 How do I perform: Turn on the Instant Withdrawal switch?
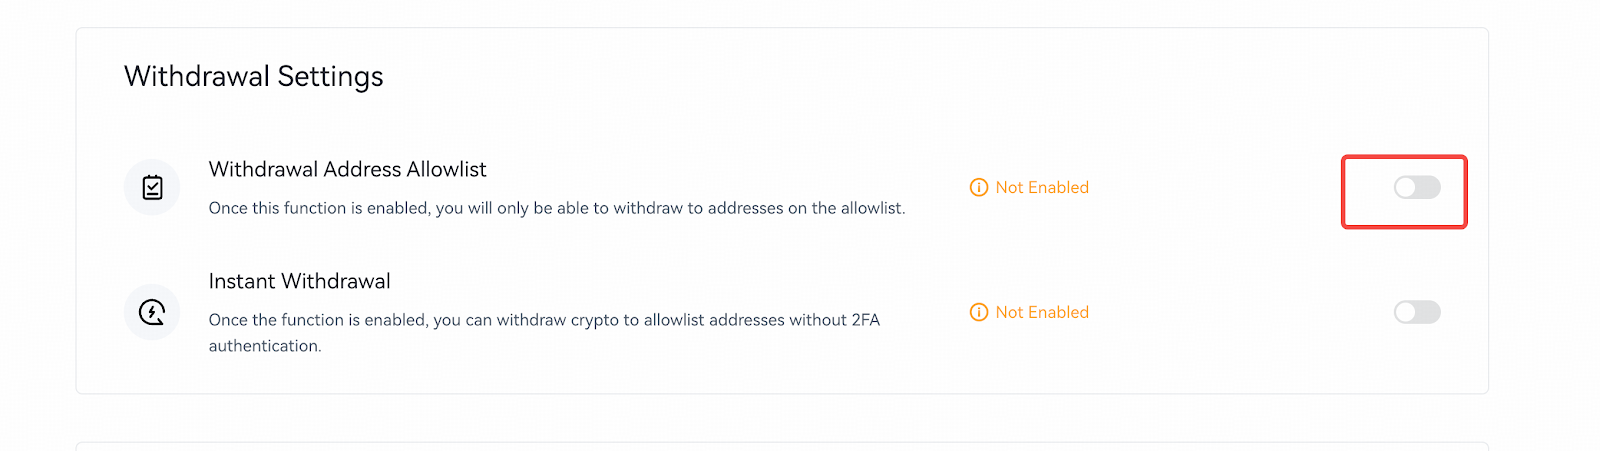click(1417, 312)
